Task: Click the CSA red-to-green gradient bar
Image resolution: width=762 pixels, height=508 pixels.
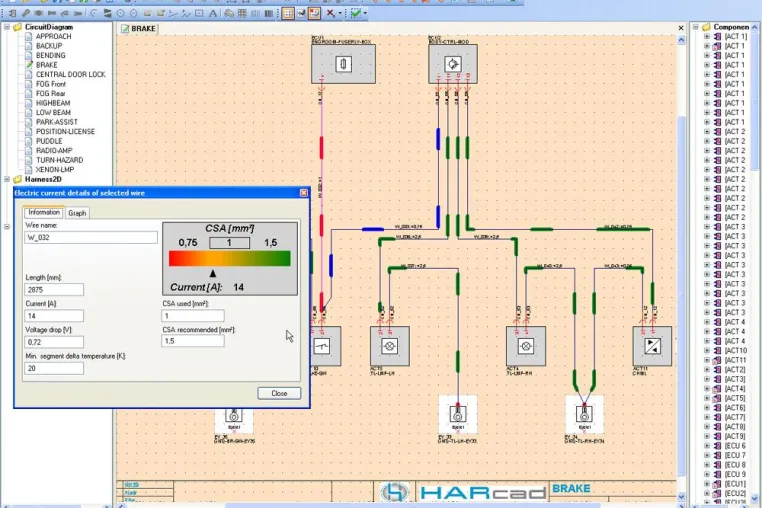Action: click(229, 258)
